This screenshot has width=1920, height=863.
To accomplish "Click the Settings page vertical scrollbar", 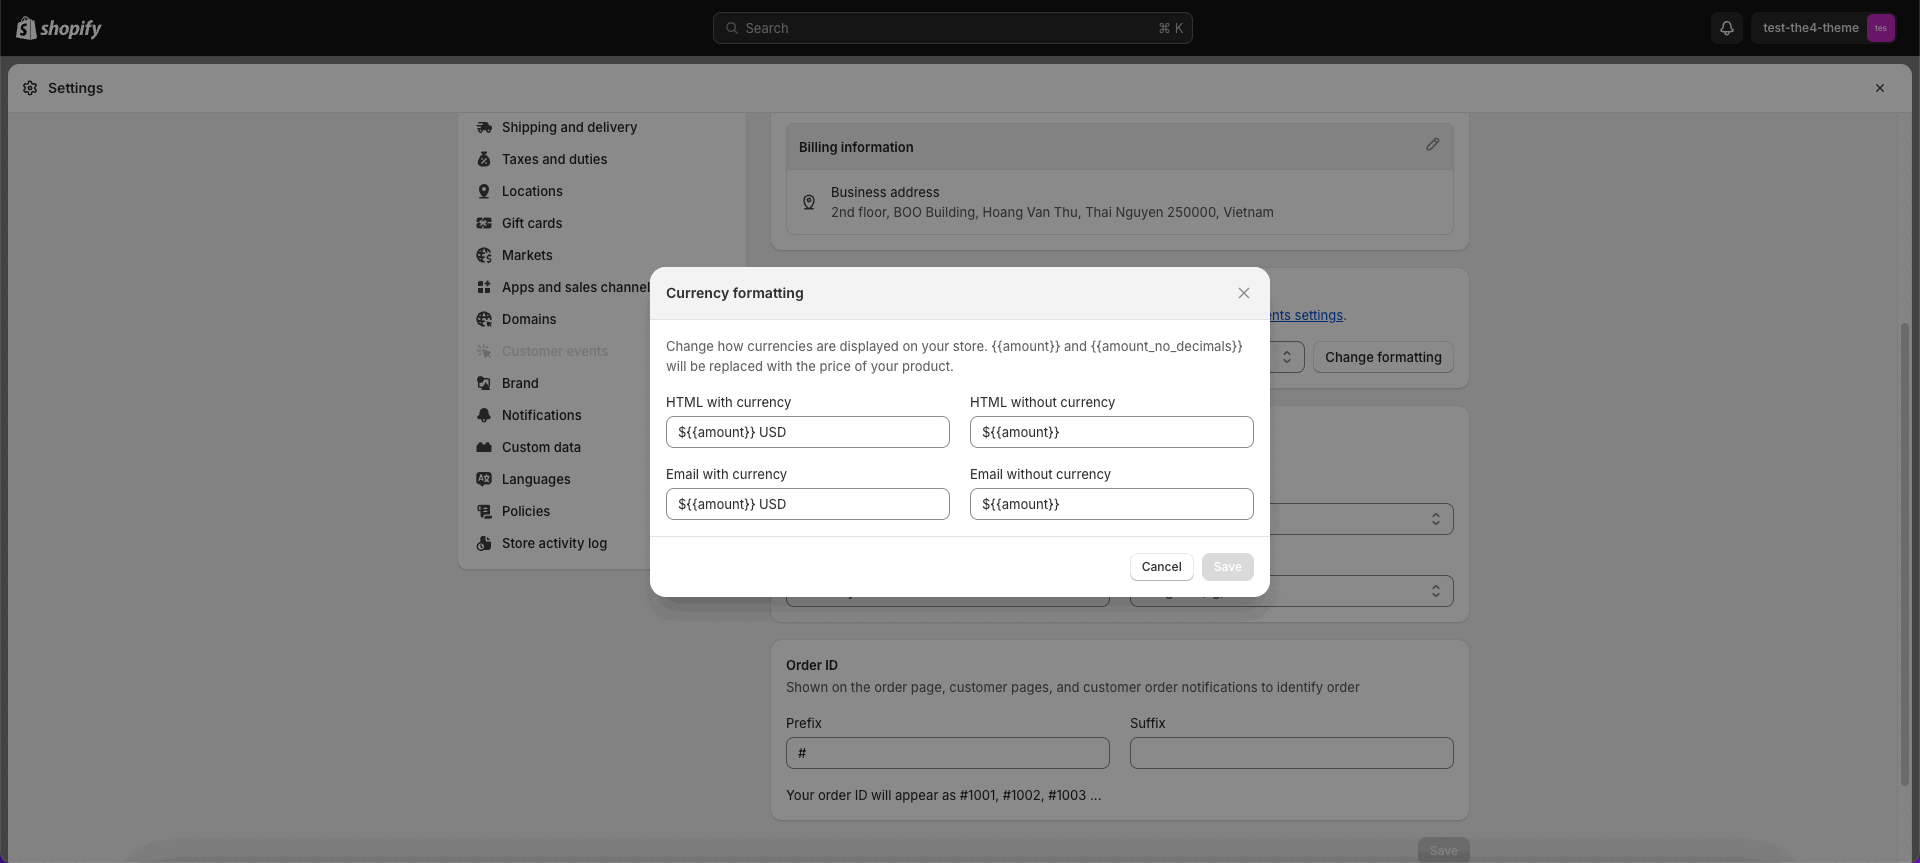I will coord(1905,554).
